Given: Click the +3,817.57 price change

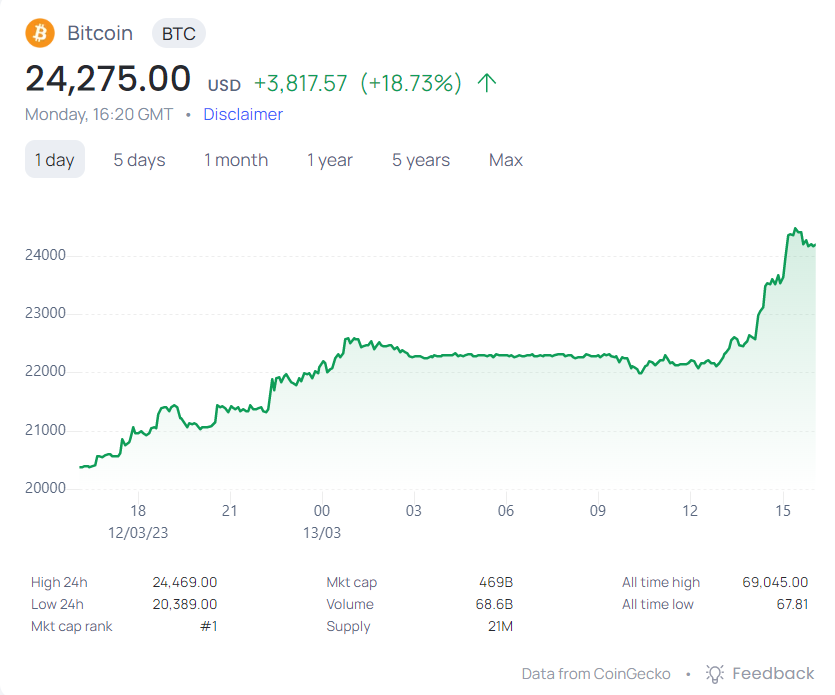Looking at the screenshot, I should coord(301,83).
